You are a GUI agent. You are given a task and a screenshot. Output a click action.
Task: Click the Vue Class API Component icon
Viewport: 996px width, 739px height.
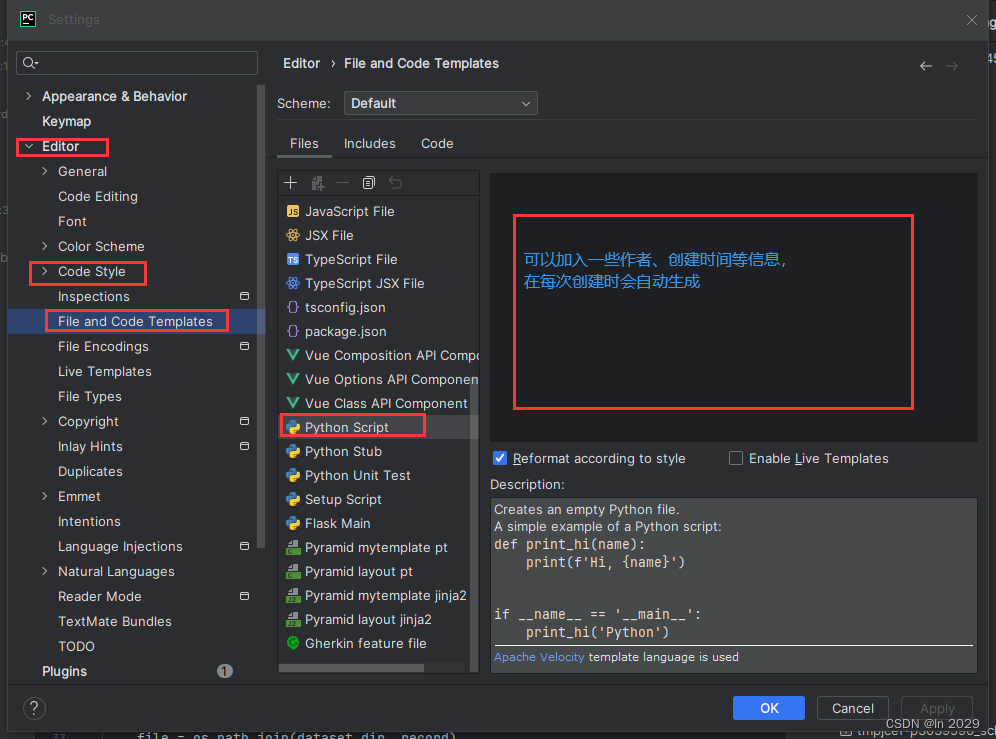(293, 403)
